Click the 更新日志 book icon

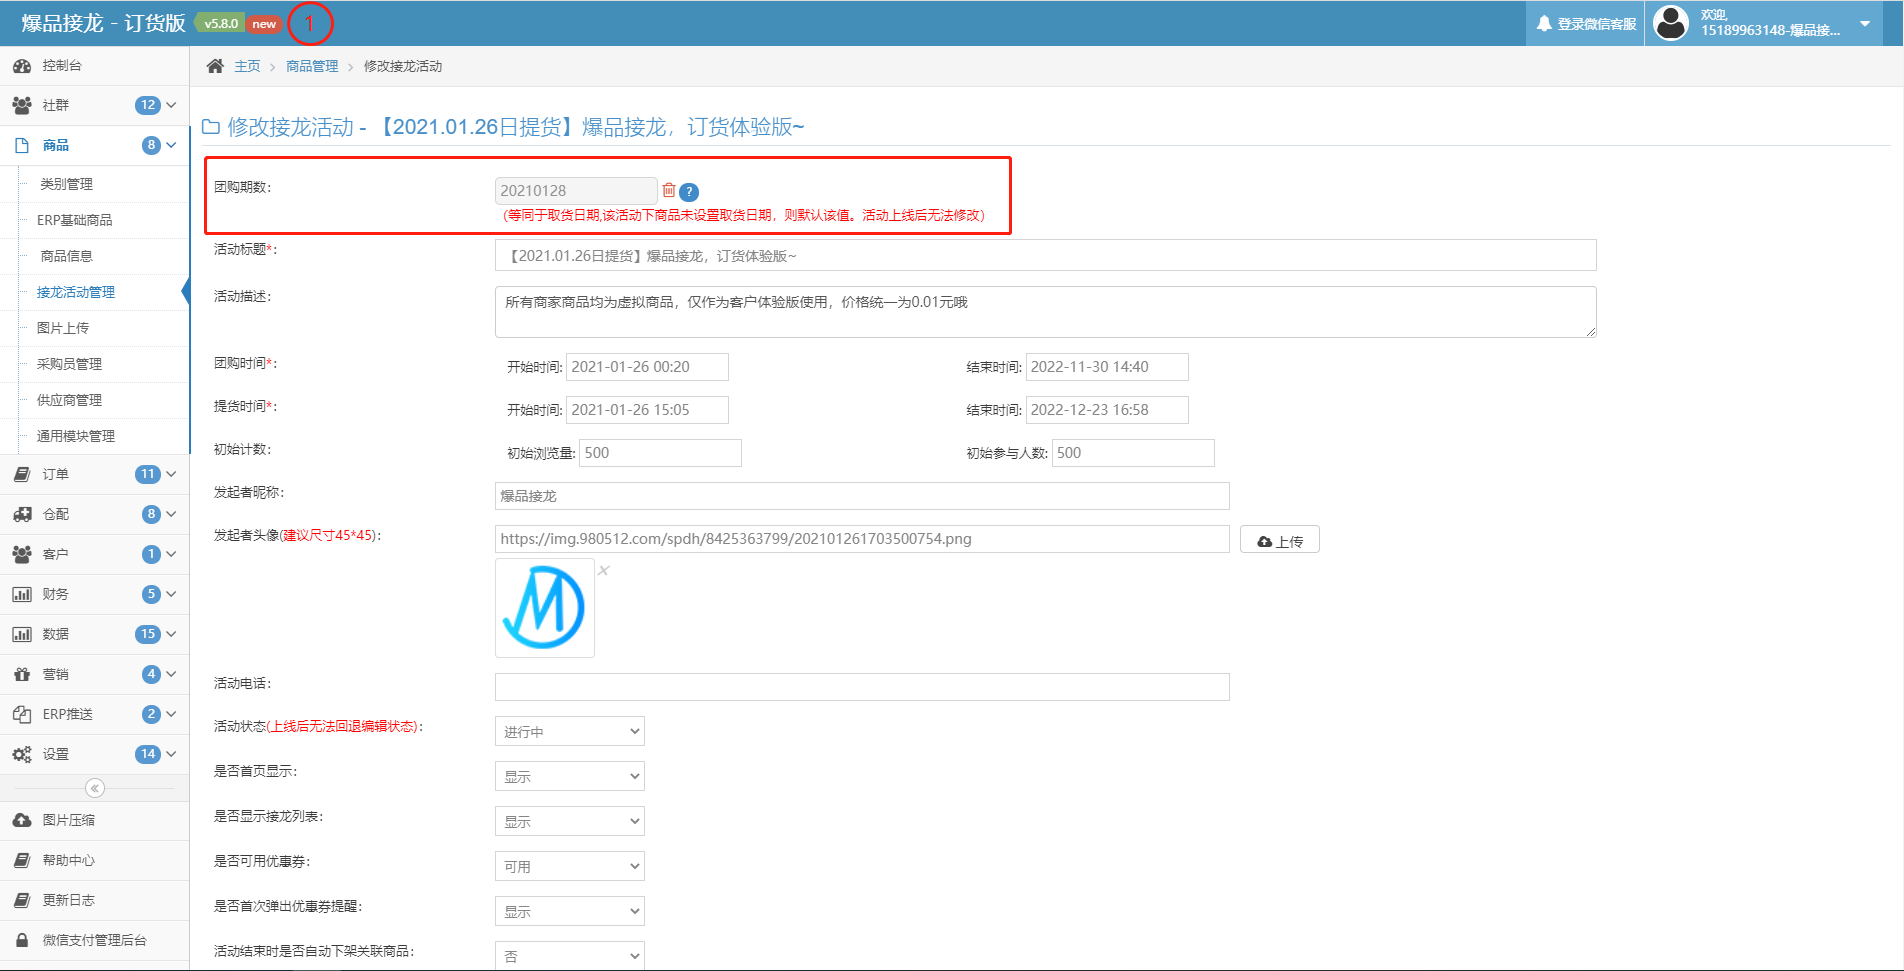click(x=22, y=900)
